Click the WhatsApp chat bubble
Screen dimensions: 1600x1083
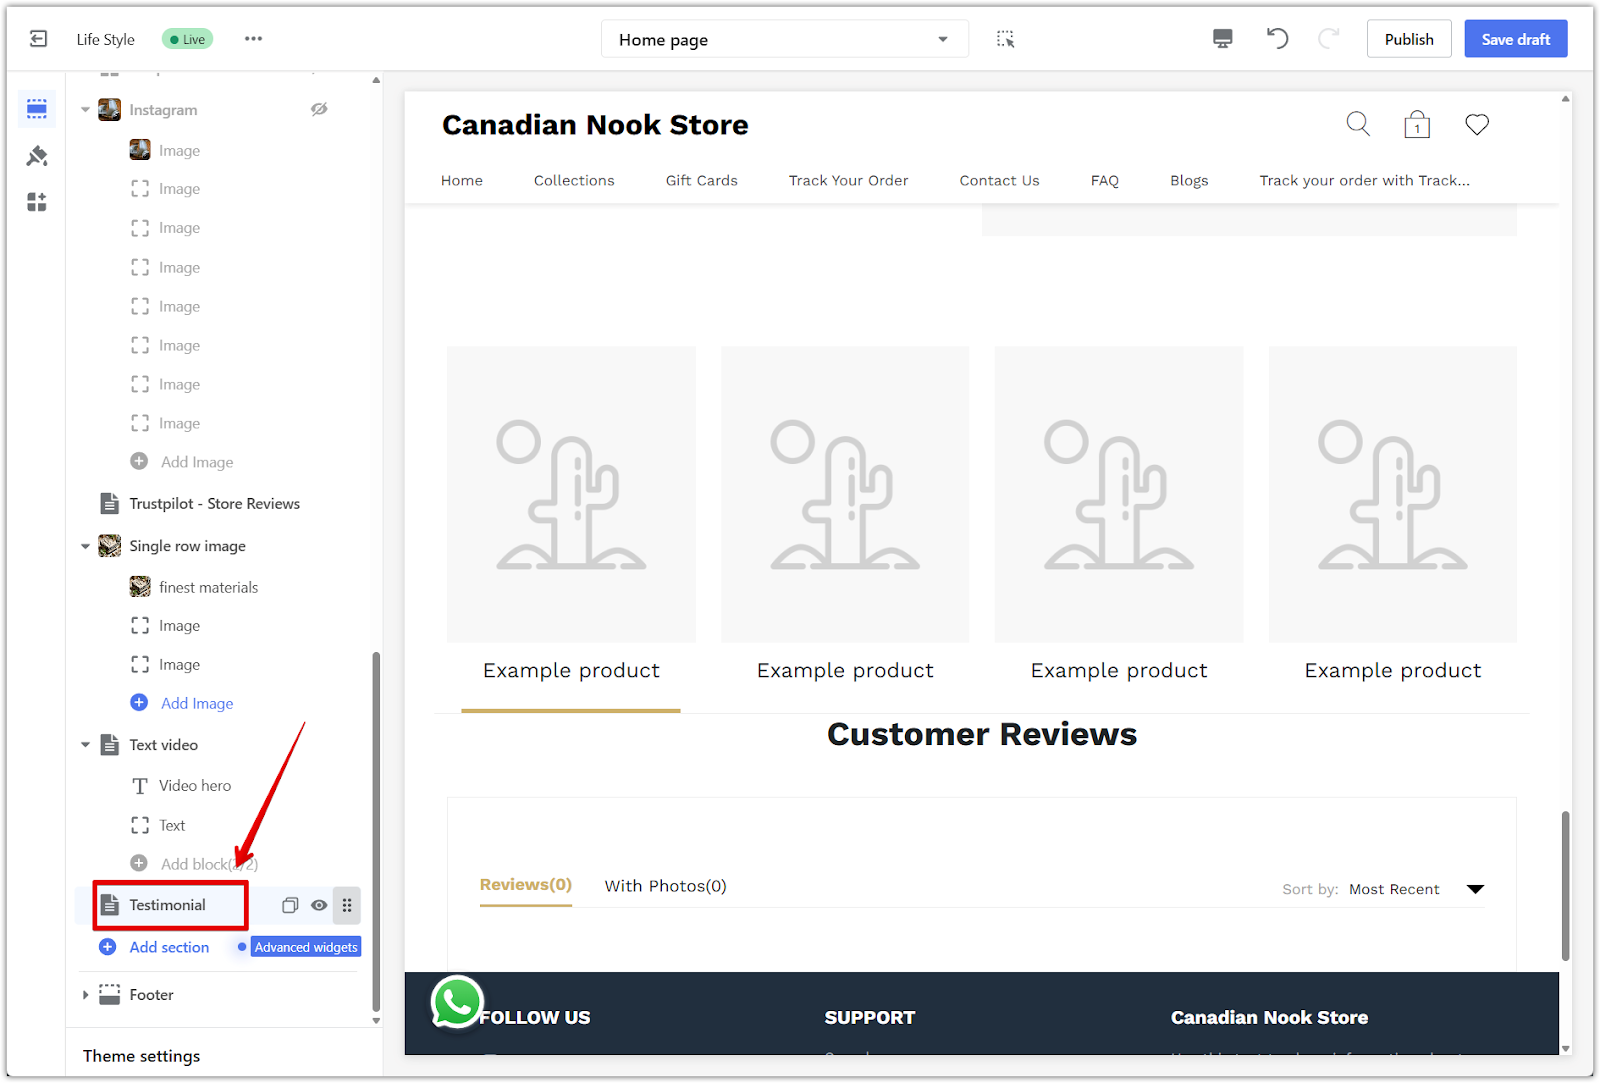pyautogui.click(x=457, y=1002)
